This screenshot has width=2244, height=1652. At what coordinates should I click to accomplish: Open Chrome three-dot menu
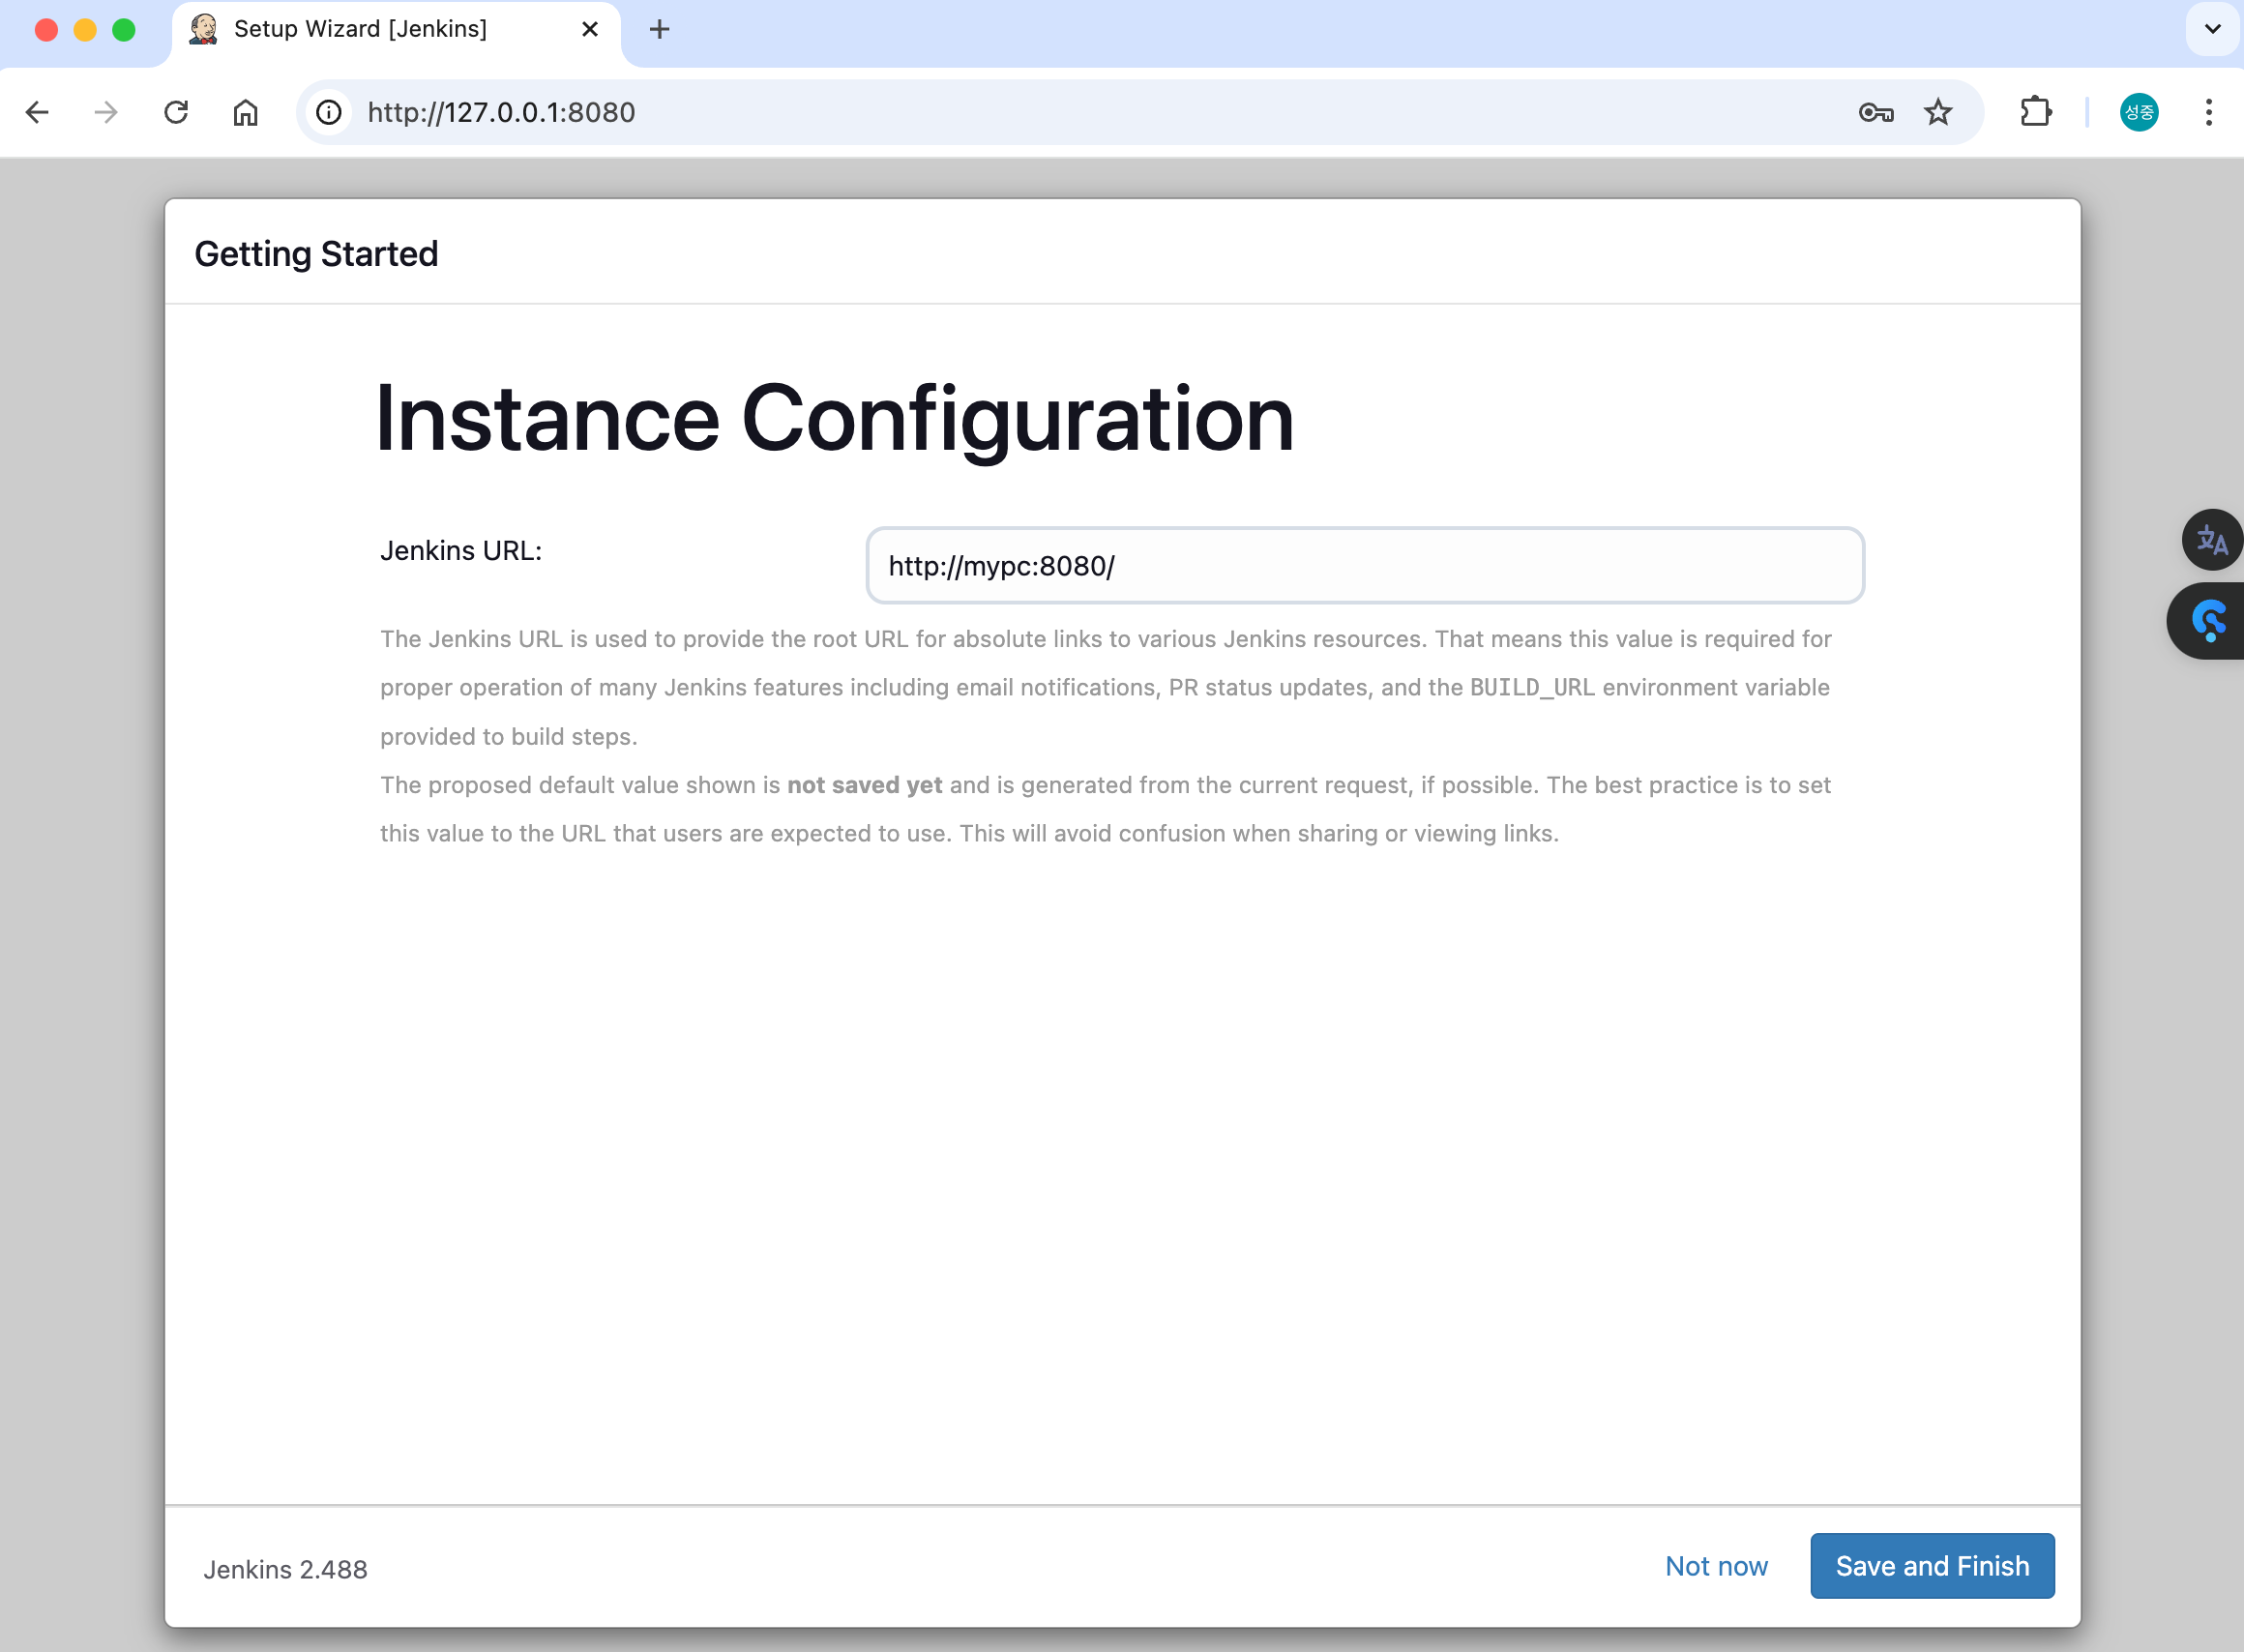[x=2208, y=112]
